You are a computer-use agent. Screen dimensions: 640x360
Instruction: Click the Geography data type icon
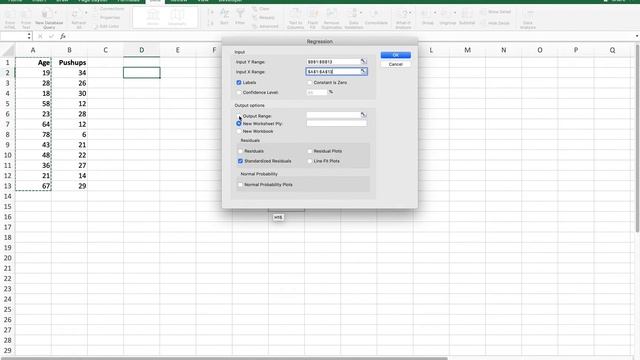click(x=177, y=18)
